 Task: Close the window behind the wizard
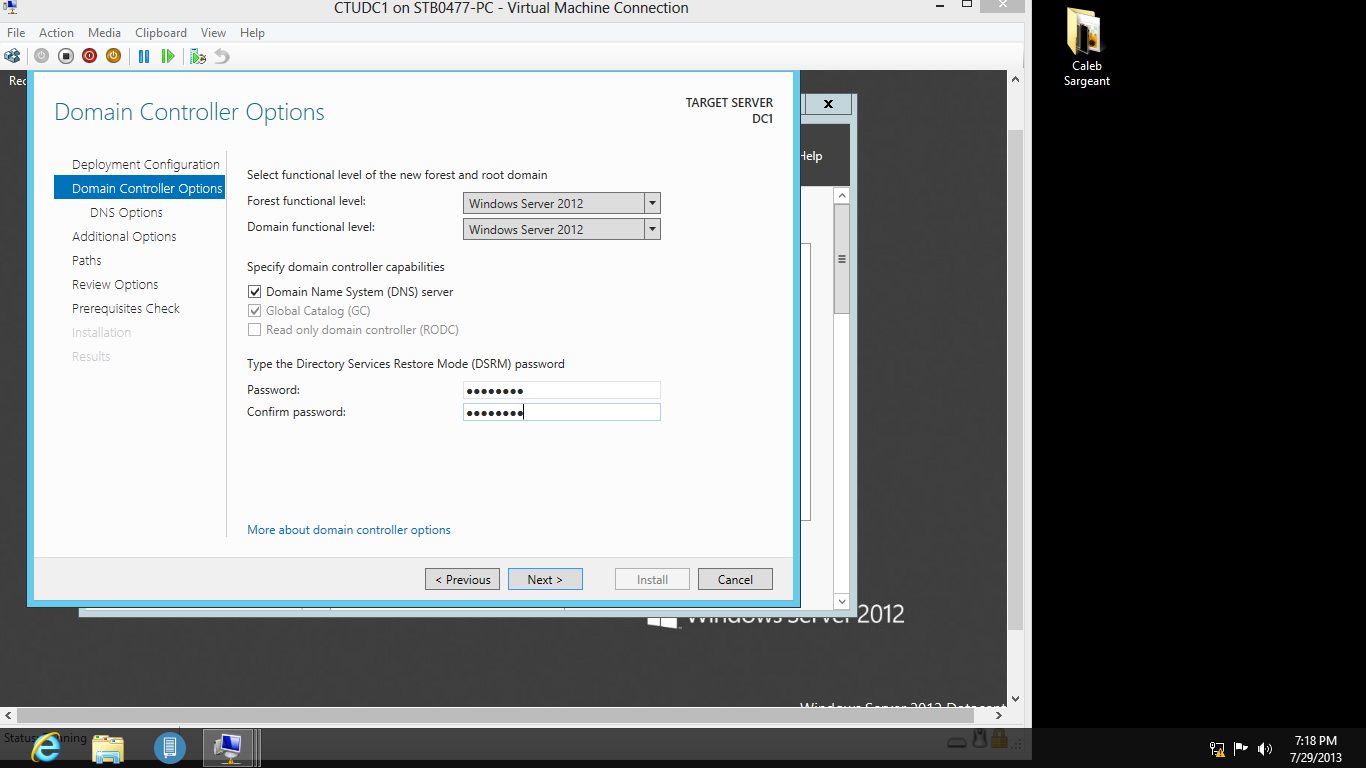coord(828,104)
